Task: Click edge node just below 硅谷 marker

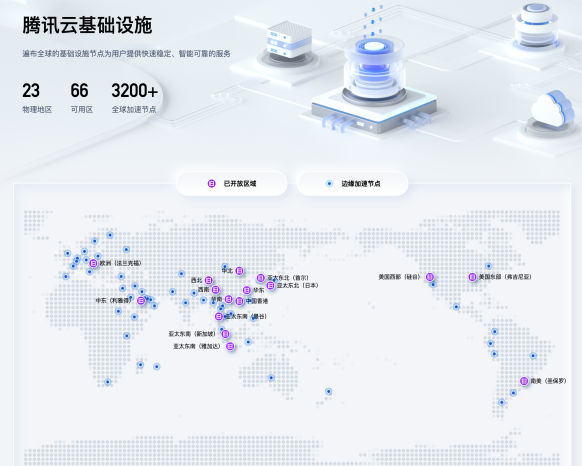Action: [x=433, y=285]
